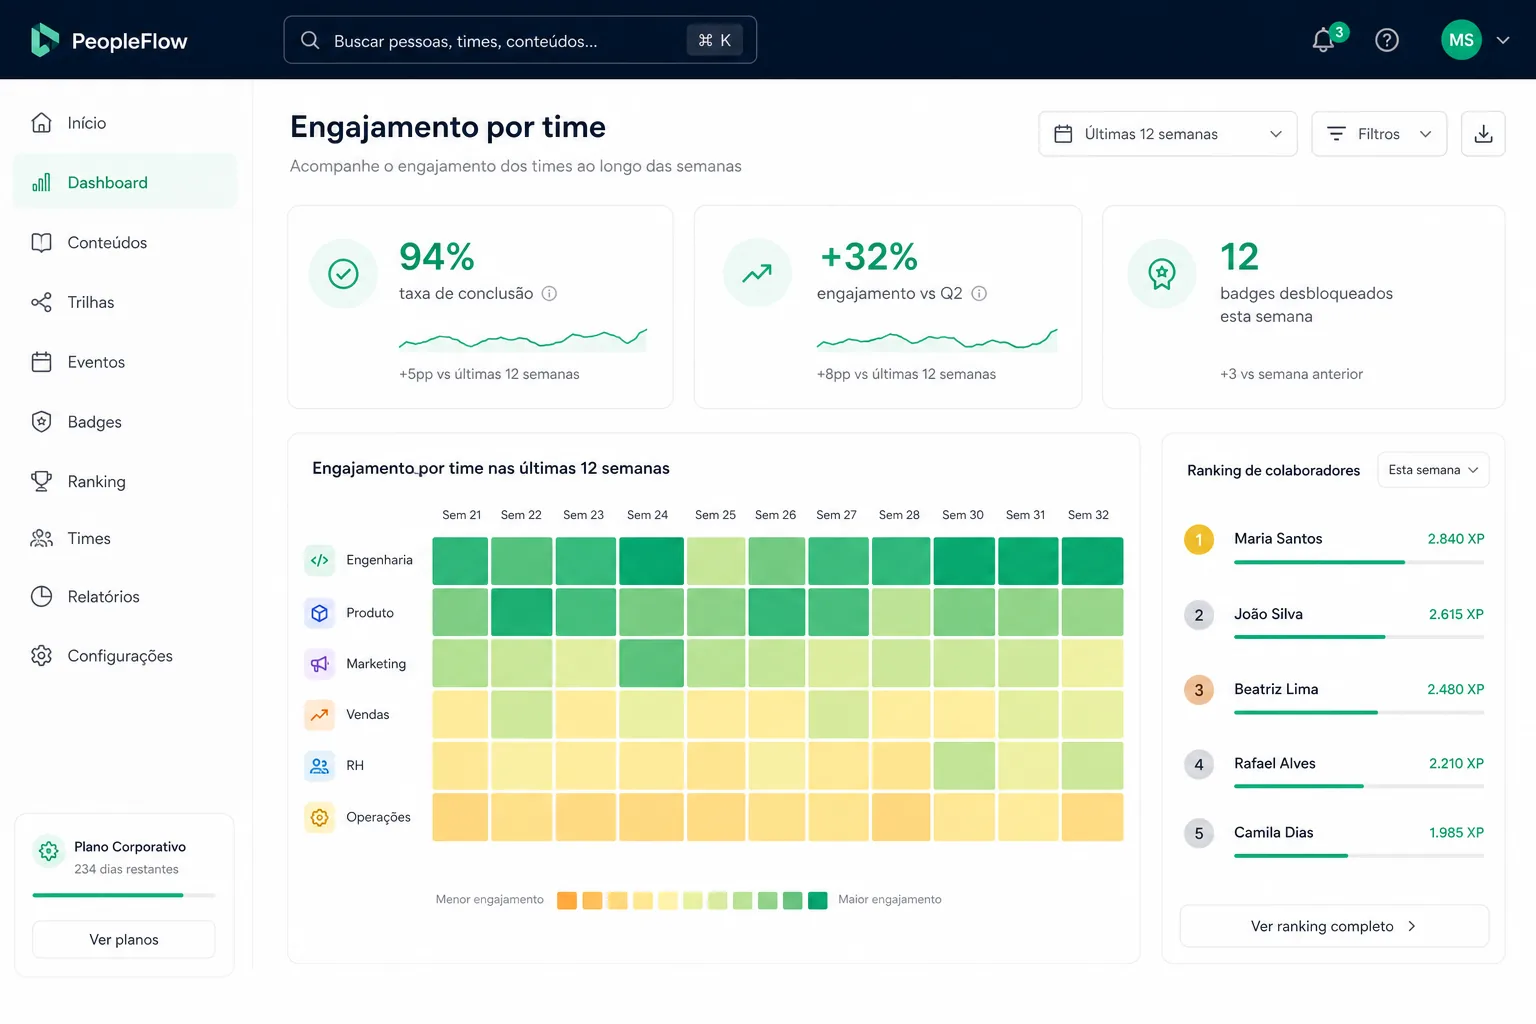The height and width of the screenshot is (1024, 1536).
Task: Click the checkmark icon in 94% card
Action: (x=343, y=273)
